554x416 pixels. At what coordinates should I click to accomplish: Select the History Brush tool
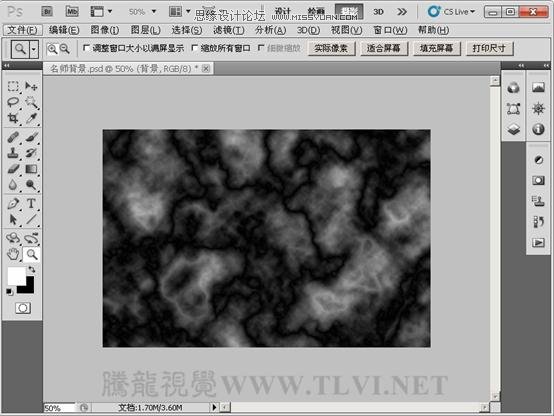click(x=31, y=153)
